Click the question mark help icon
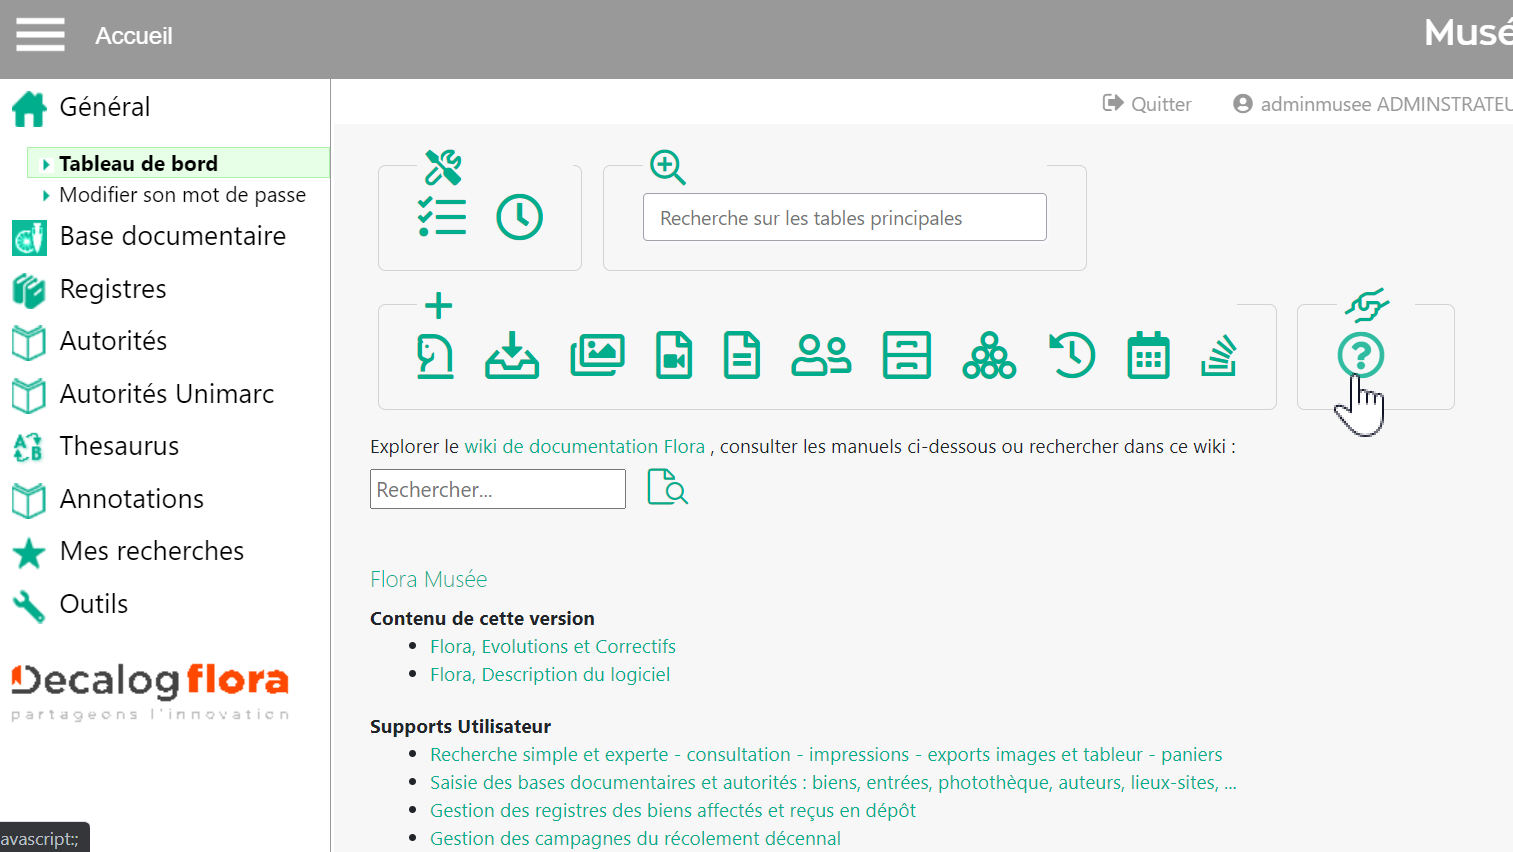This screenshot has height=852, width=1513. pyautogui.click(x=1360, y=355)
